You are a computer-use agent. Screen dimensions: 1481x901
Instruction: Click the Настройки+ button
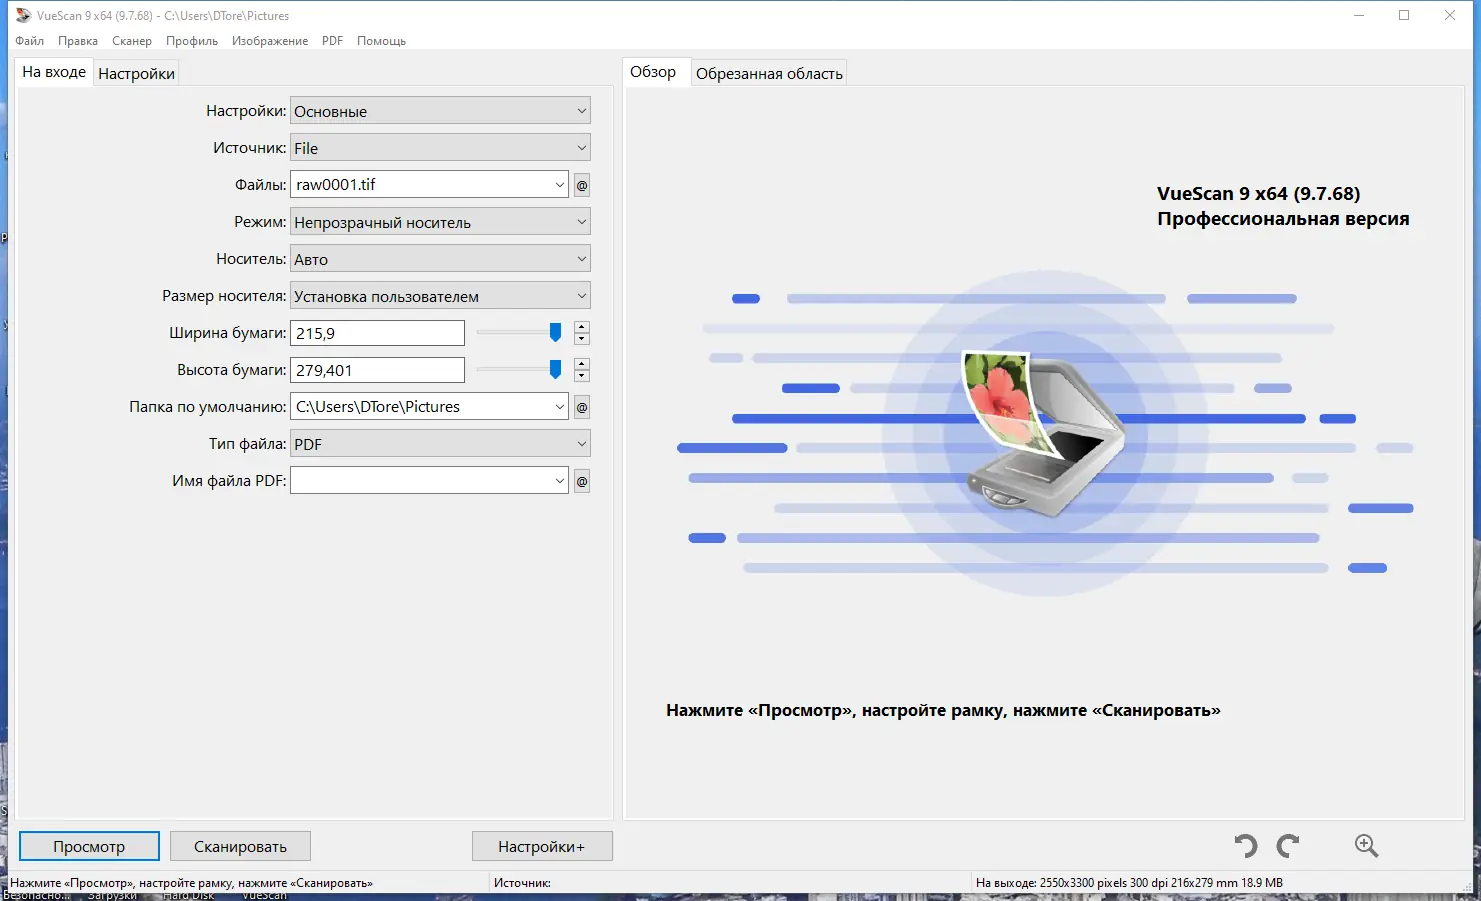coord(542,845)
